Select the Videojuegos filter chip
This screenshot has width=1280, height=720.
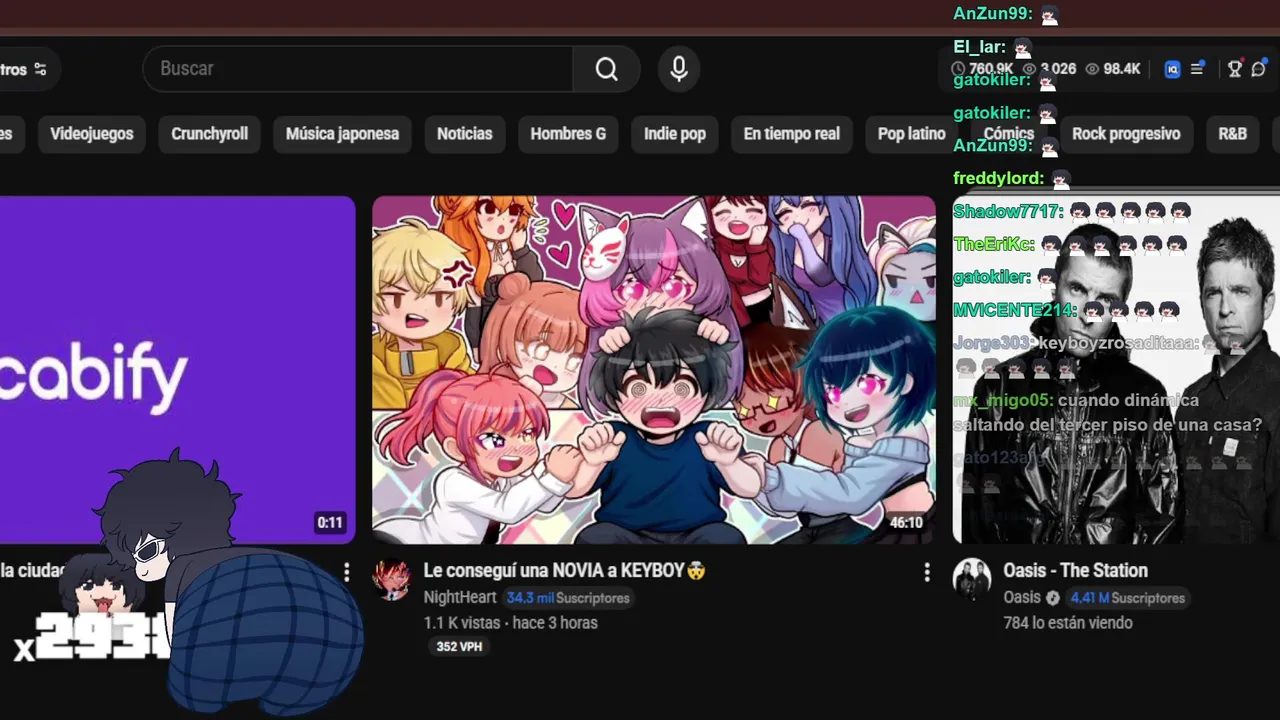(92, 134)
